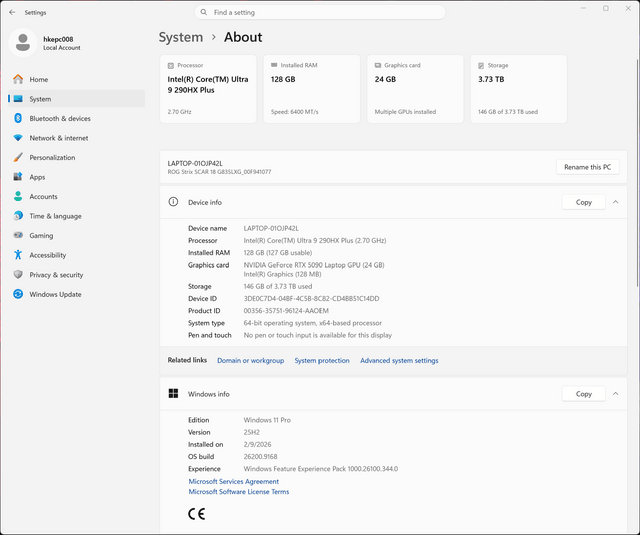This screenshot has width=640, height=535.
Task: Click Rename this PC button
Action: click(x=587, y=167)
